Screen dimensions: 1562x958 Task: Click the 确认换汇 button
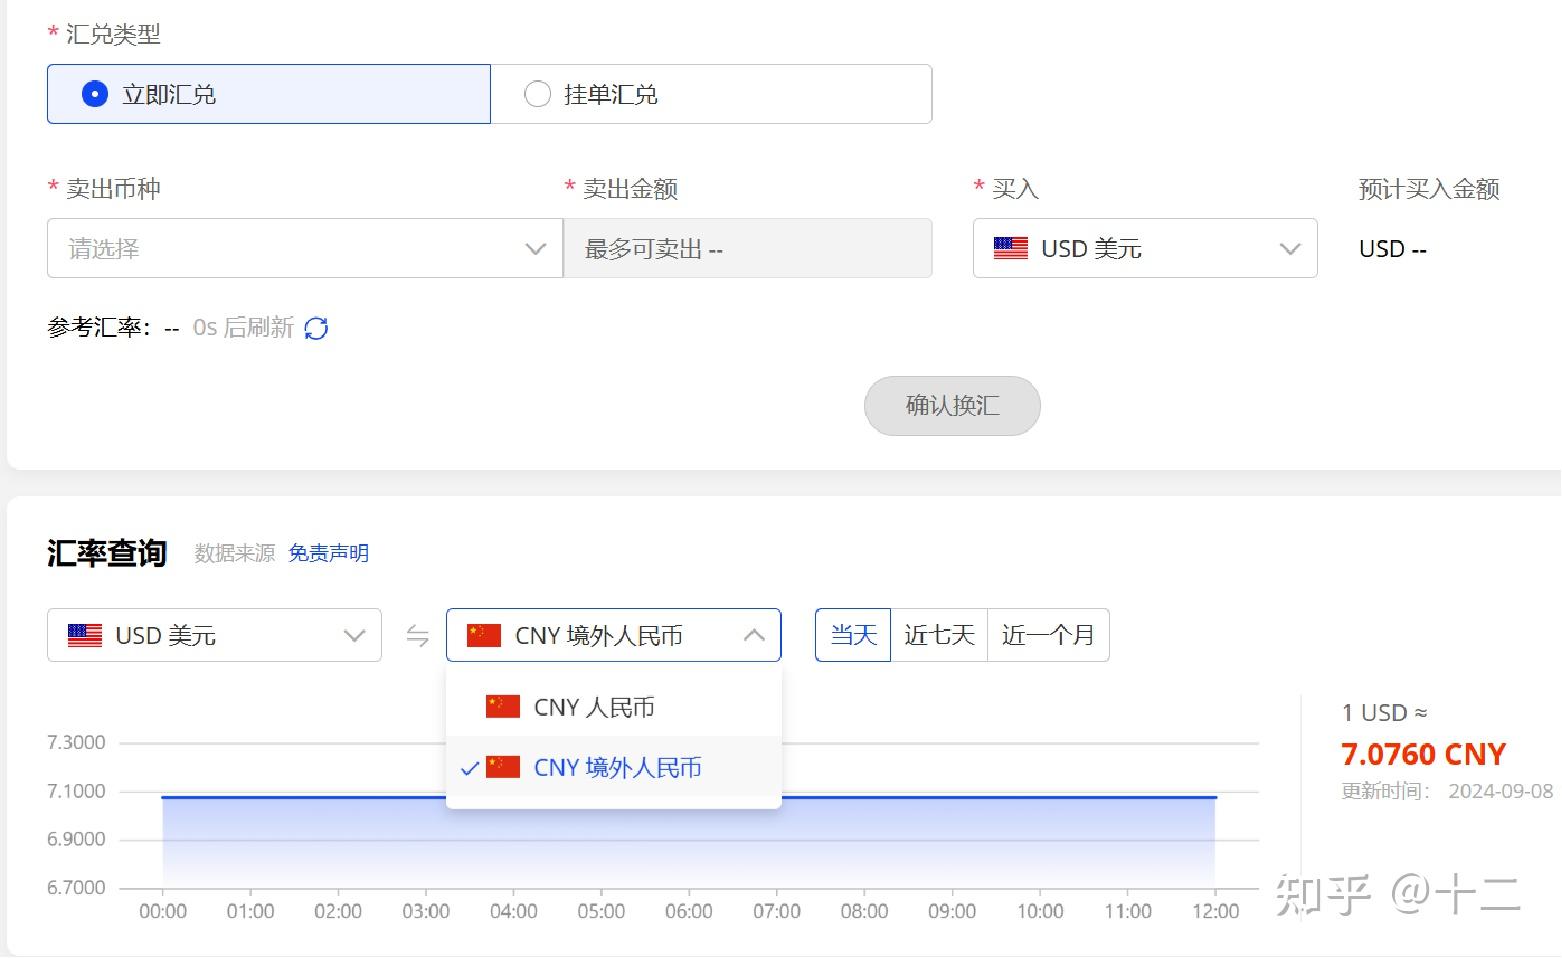click(951, 406)
